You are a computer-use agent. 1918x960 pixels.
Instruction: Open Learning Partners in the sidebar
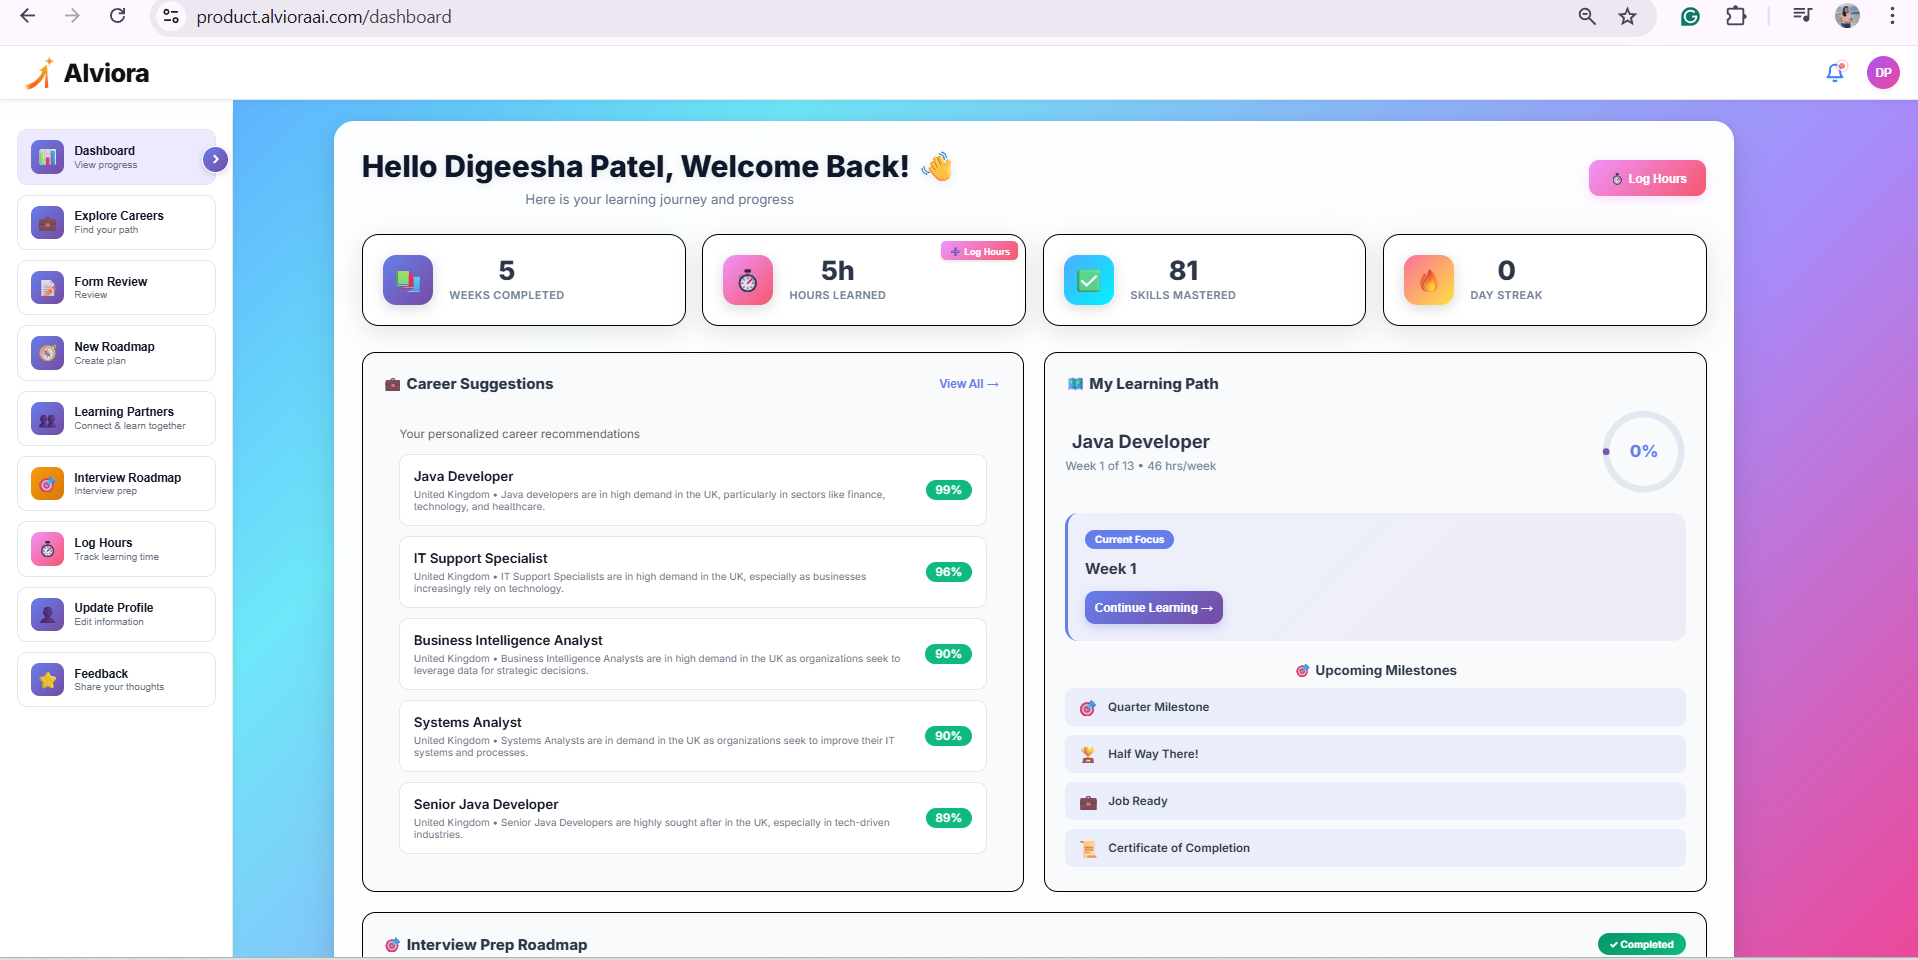116,418
